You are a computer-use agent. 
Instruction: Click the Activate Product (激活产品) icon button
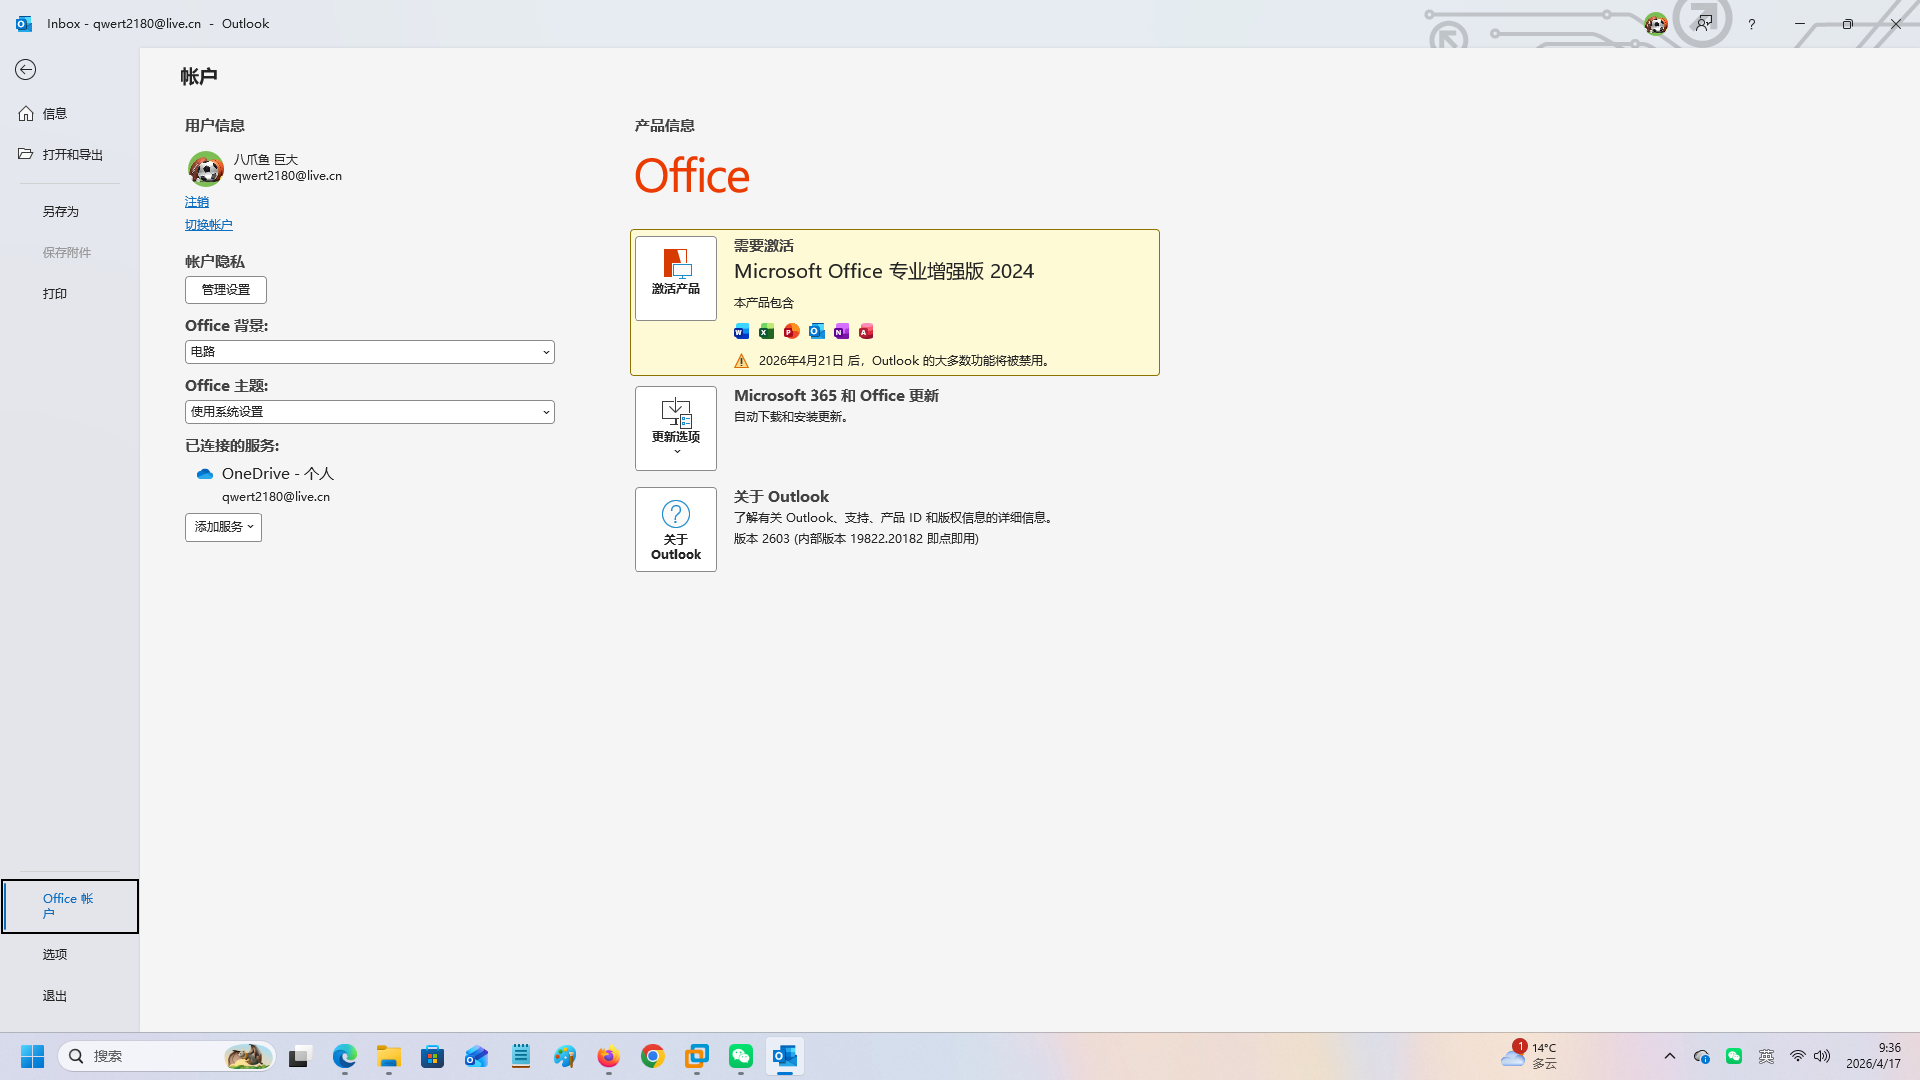[676, 277]
